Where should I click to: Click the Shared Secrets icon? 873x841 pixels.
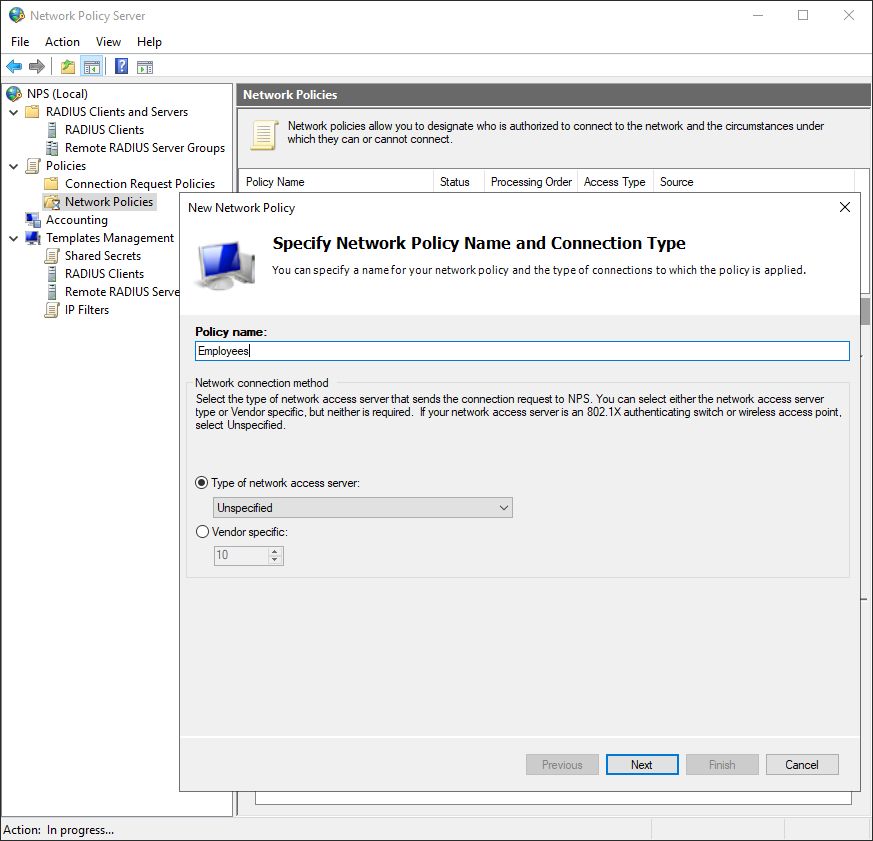tap(52, 256)
